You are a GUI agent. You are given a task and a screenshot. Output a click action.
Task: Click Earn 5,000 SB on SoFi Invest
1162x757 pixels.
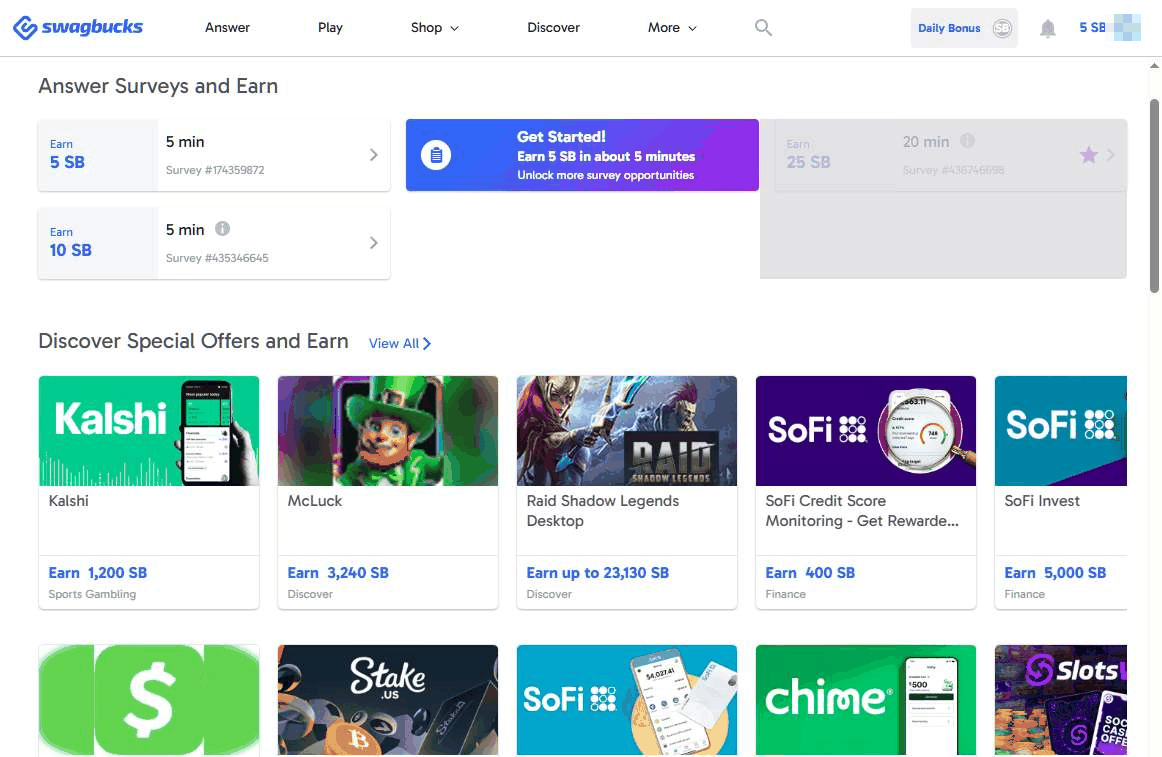[1055, 572]
